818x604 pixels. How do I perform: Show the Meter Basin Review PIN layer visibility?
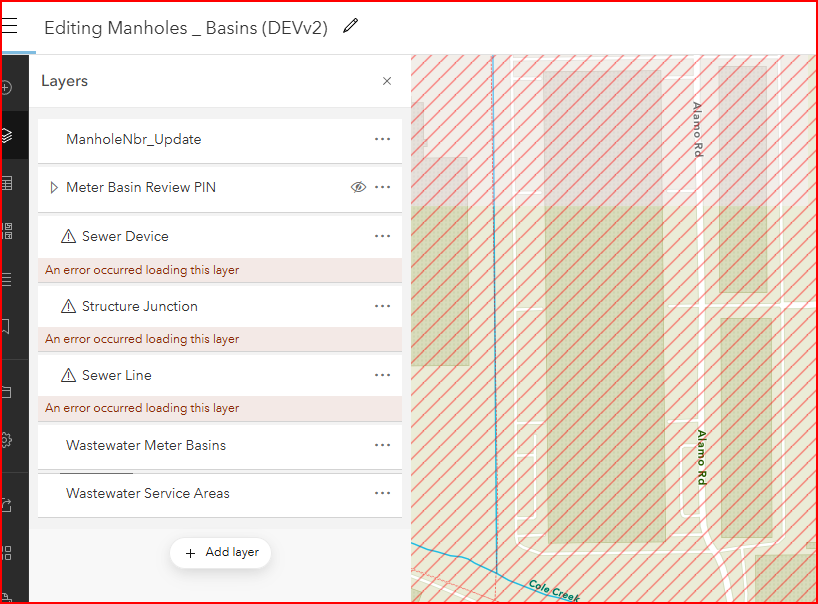point(357,187)
